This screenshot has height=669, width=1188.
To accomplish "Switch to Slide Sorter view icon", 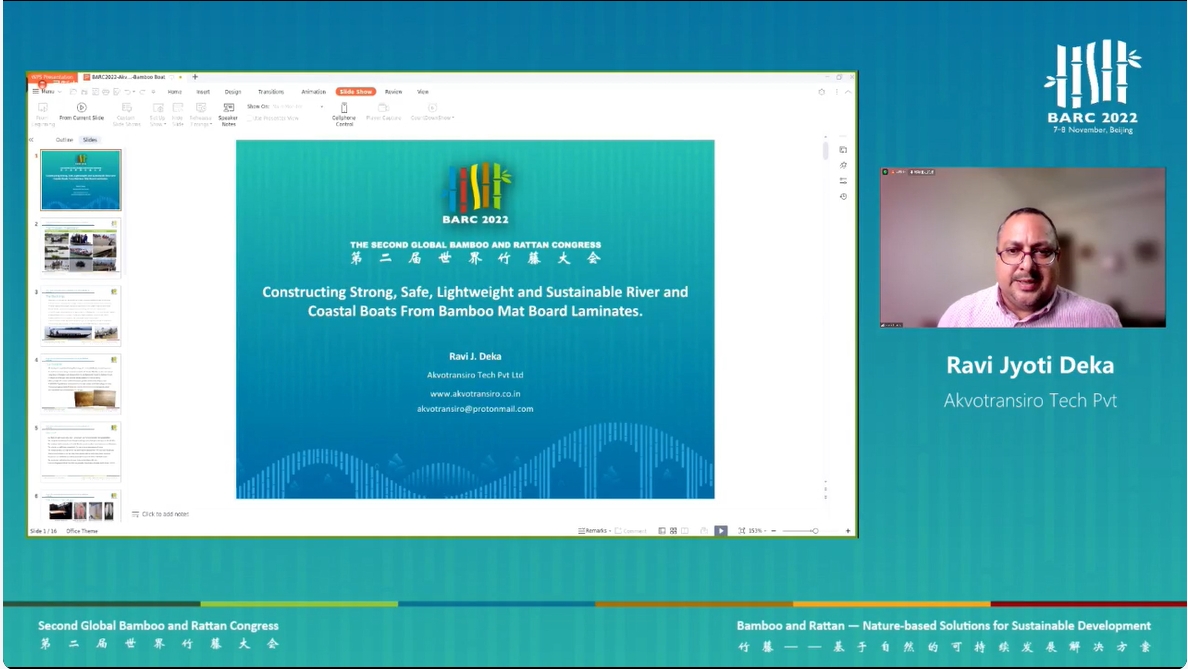I will pos(673,531).
